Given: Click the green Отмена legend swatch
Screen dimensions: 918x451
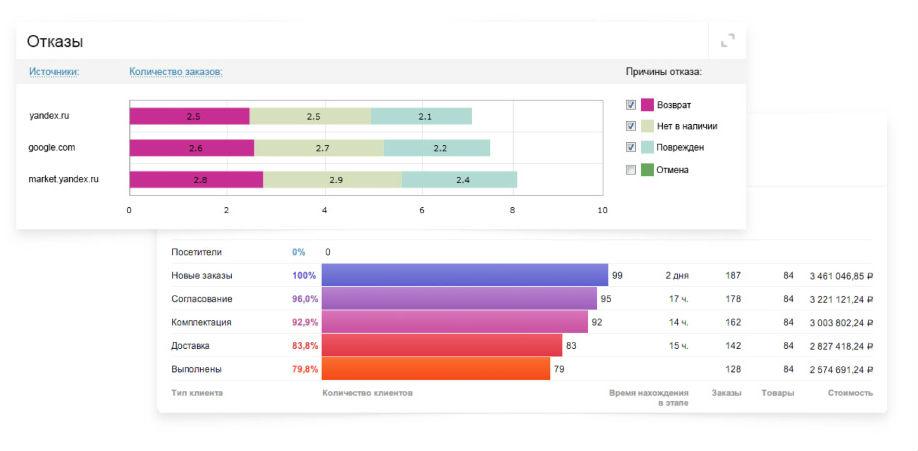Looking at the screenshot, I should (647, 170).
